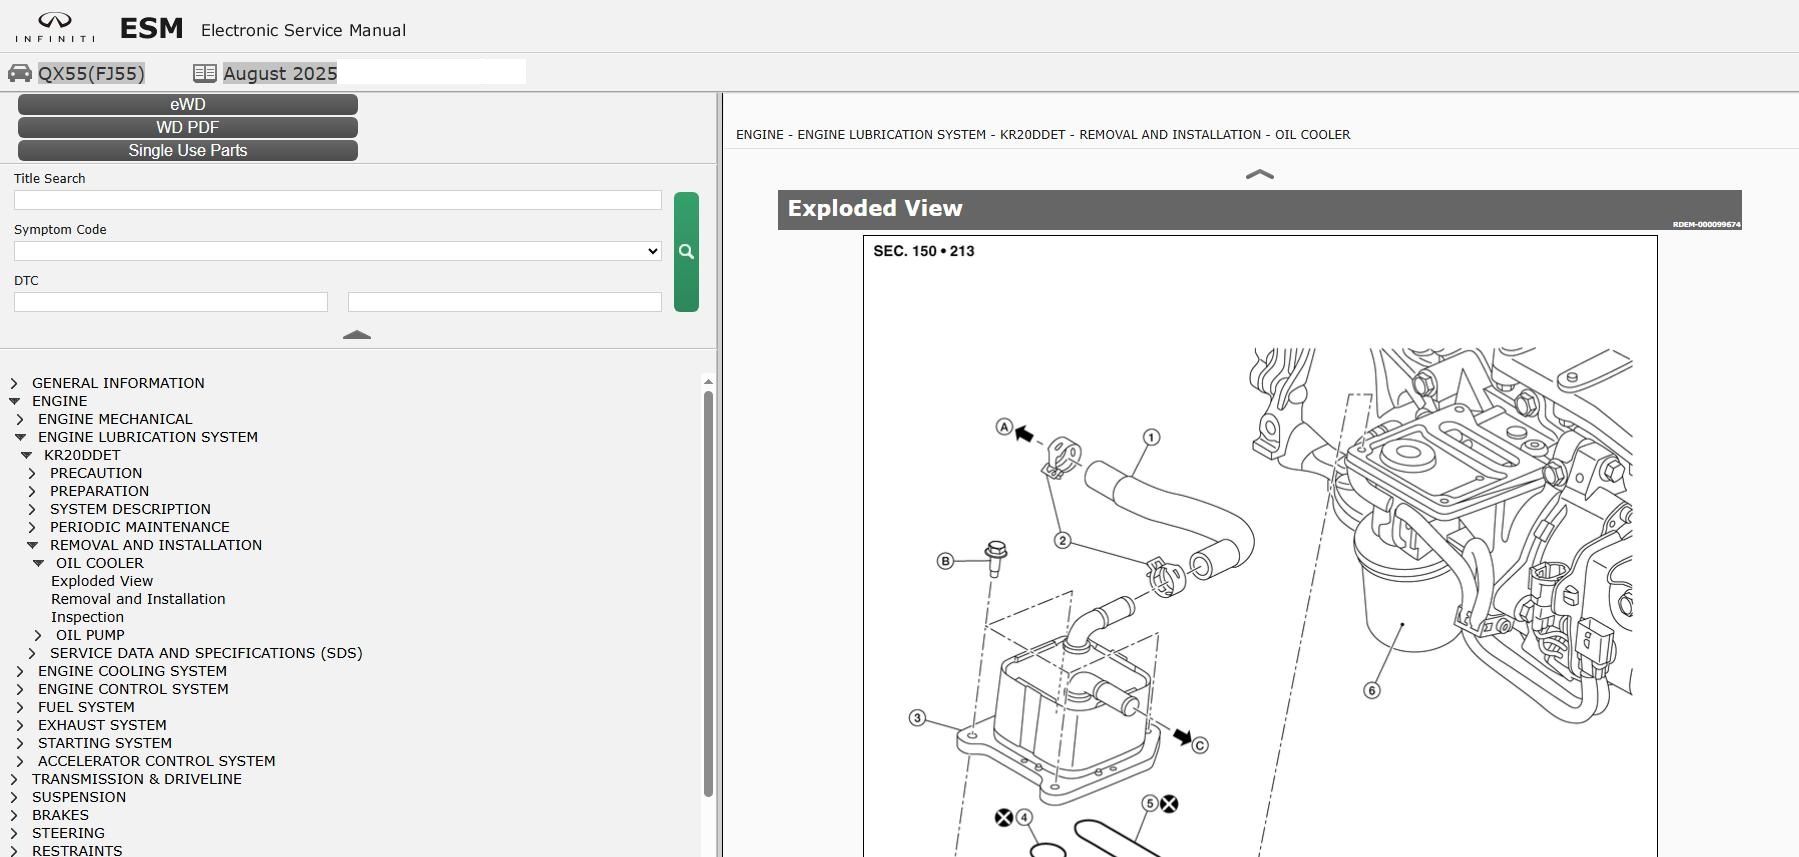Collapse the ENGINE tree node
Screen dimensions: 1799x857
[x=14, y=401]
